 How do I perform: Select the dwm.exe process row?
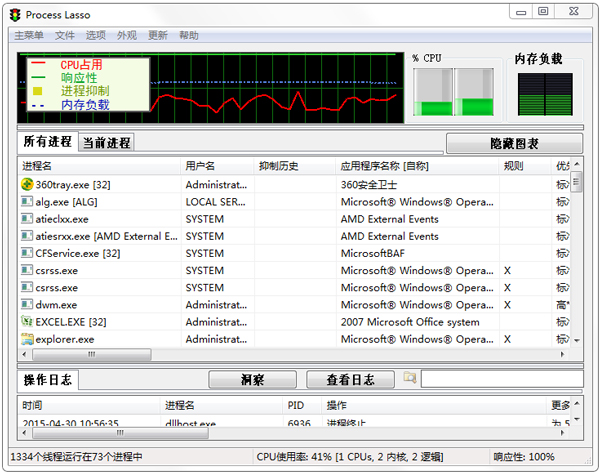pyautogui.click(x=294, y=305)
